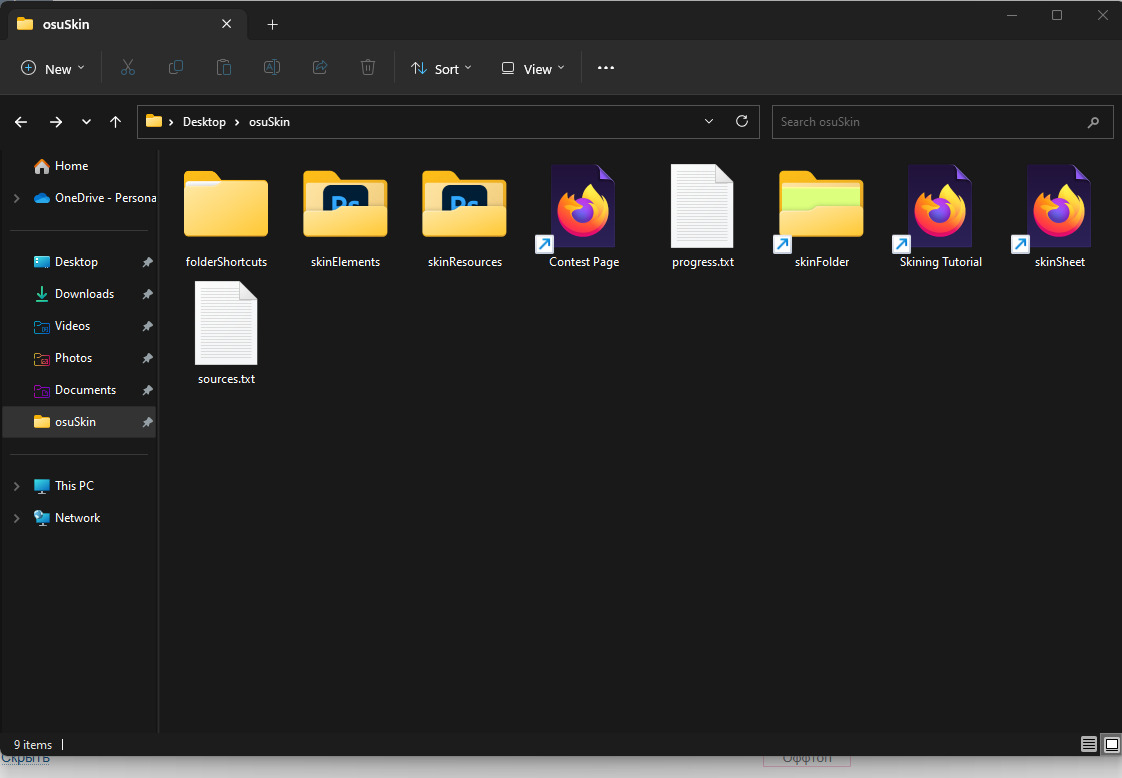Go up one folder with Up arrow
The height and width of the screenshot is (778, 1122).
[x=116, y=122]
